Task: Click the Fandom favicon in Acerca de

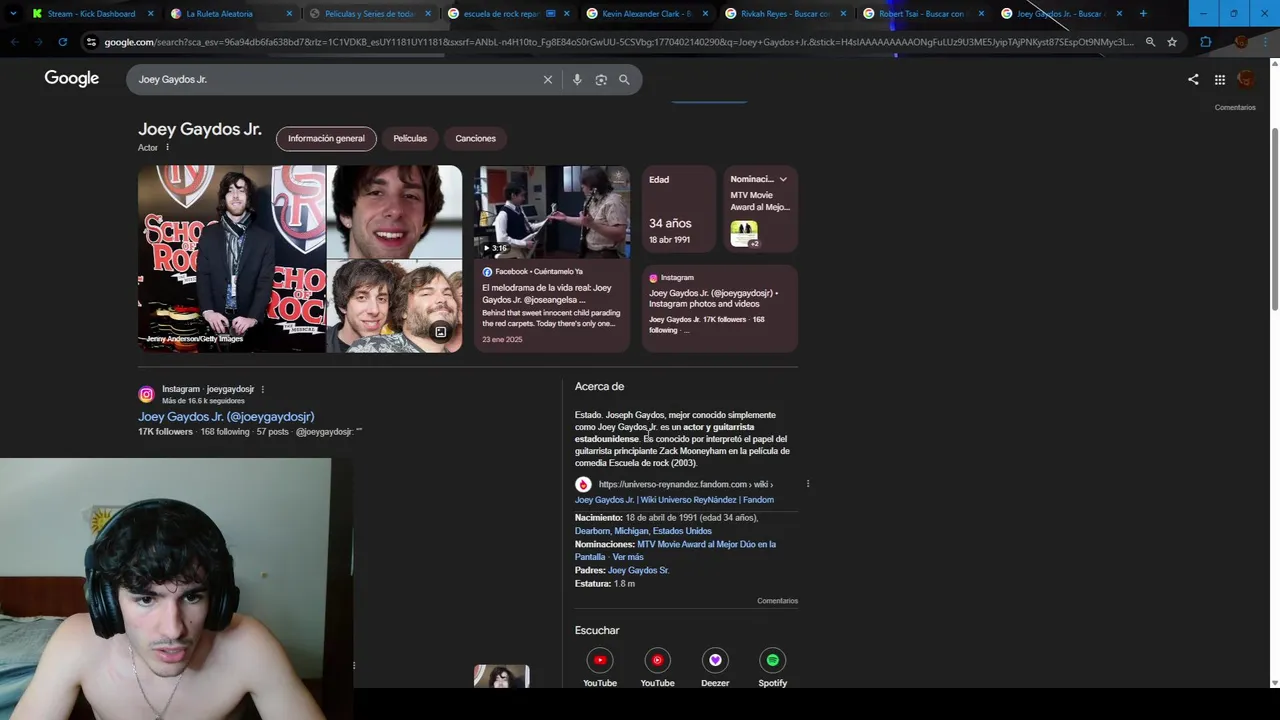Action: click(x=583, y=484)
